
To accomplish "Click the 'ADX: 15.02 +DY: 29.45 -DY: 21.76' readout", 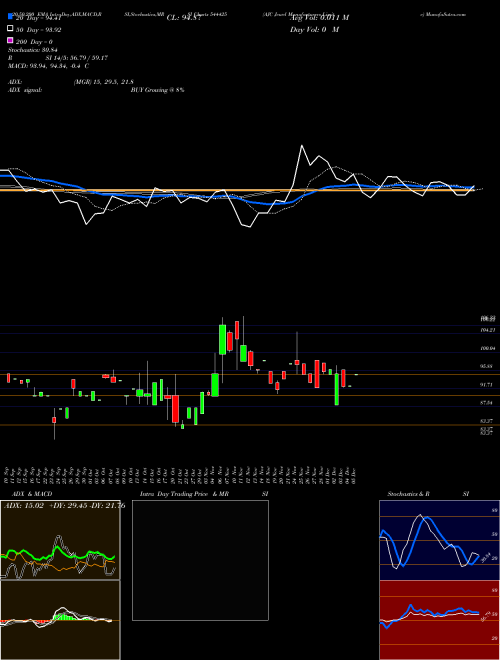I will (x=64, y=506).
